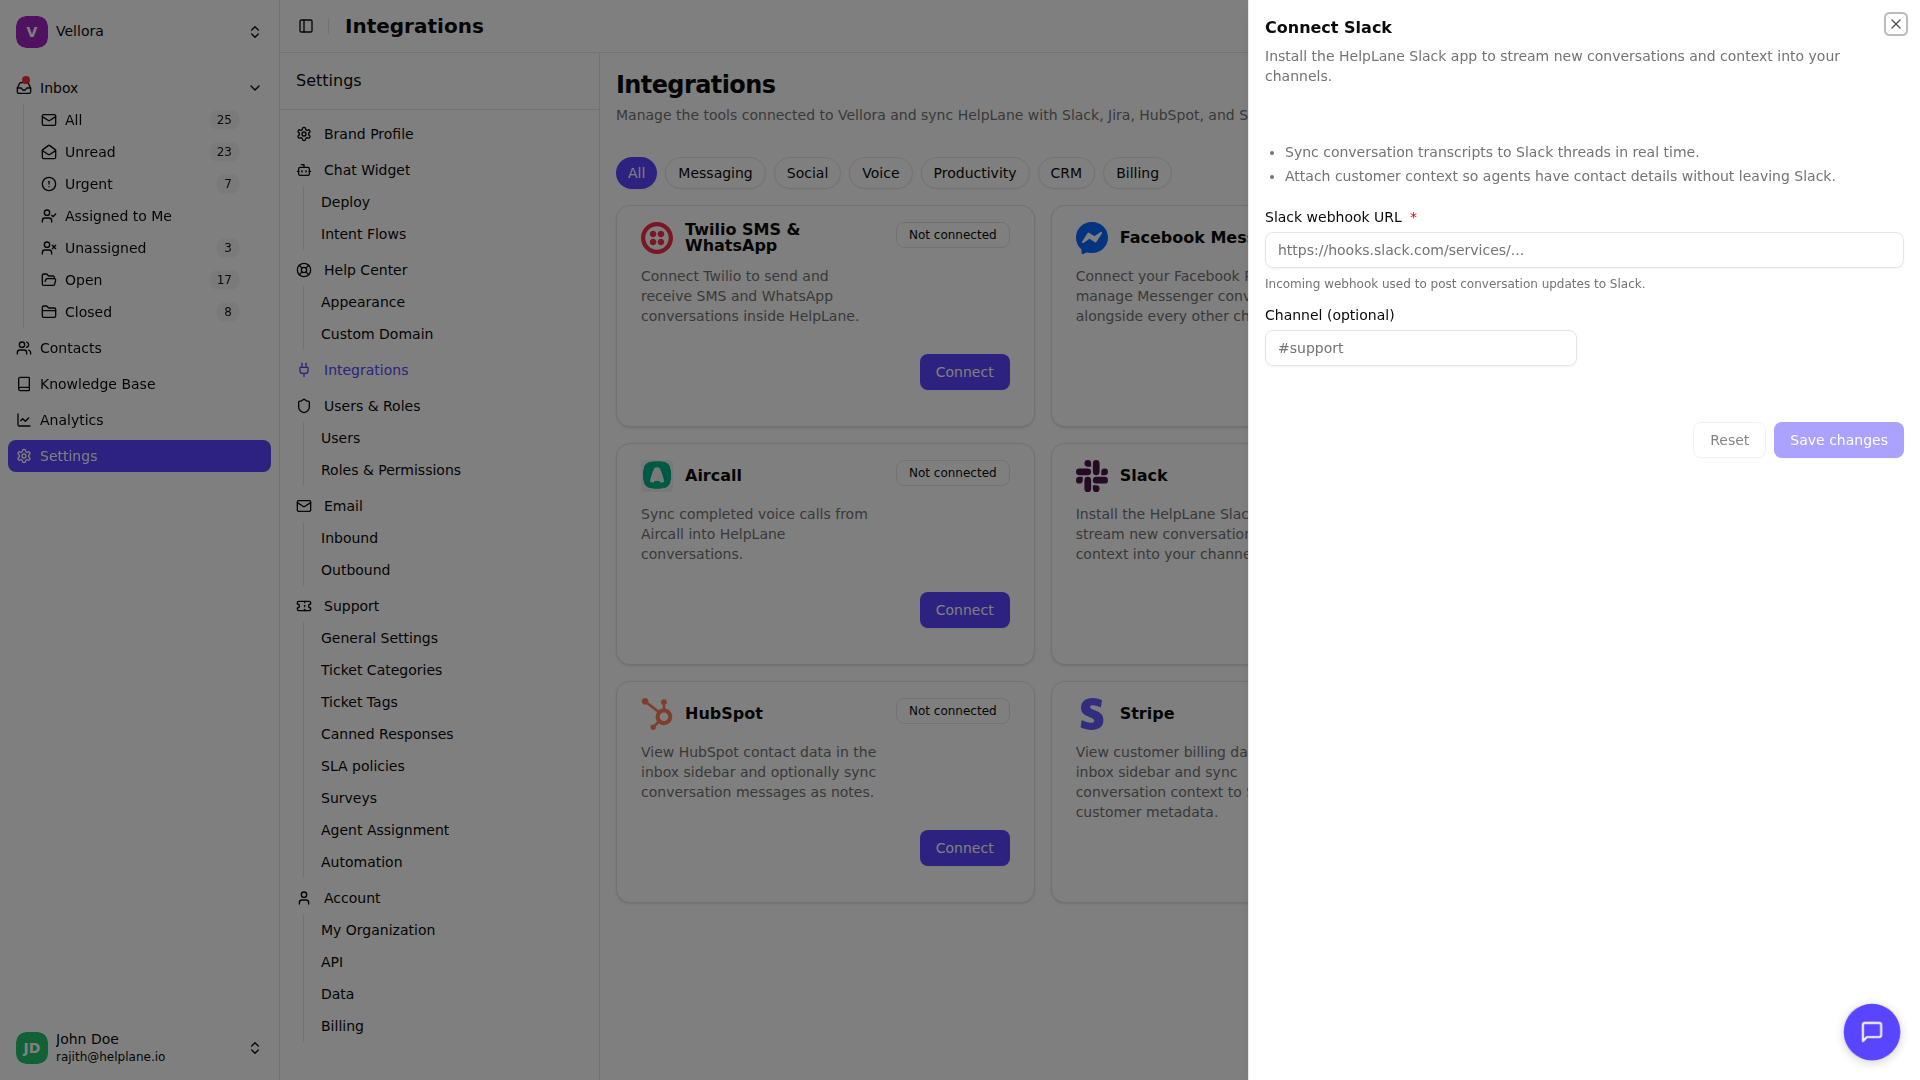1920x1080 pixels.
Task: Click the Reset button
Action: coord(1729,440)
